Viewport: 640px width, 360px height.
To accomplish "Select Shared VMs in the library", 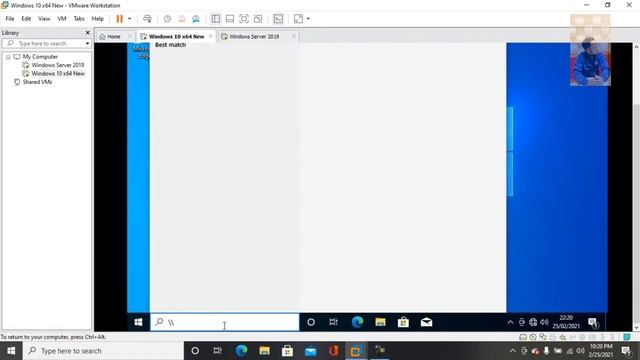I will coord(37,82).
